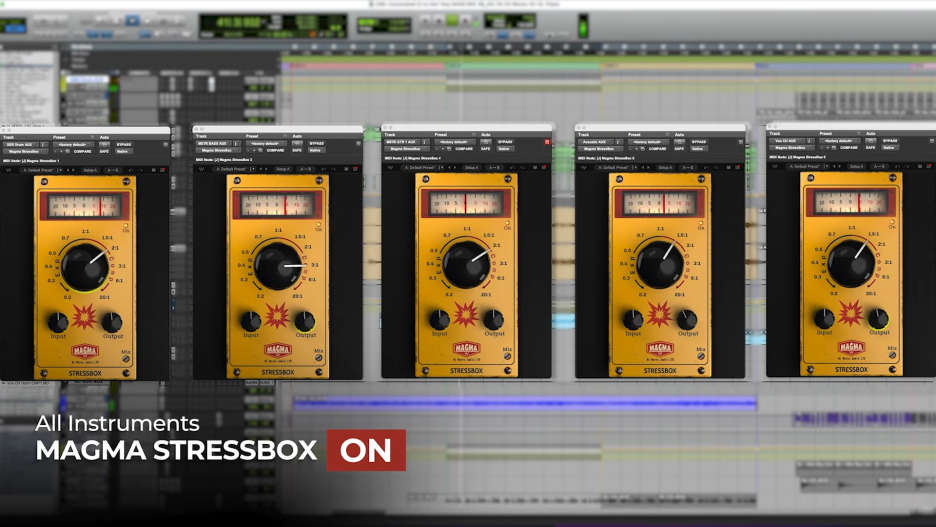Click the save icon in BASS AUX StressBox toolbar
This screenshot has width=936, height=527.
(346, 169)
